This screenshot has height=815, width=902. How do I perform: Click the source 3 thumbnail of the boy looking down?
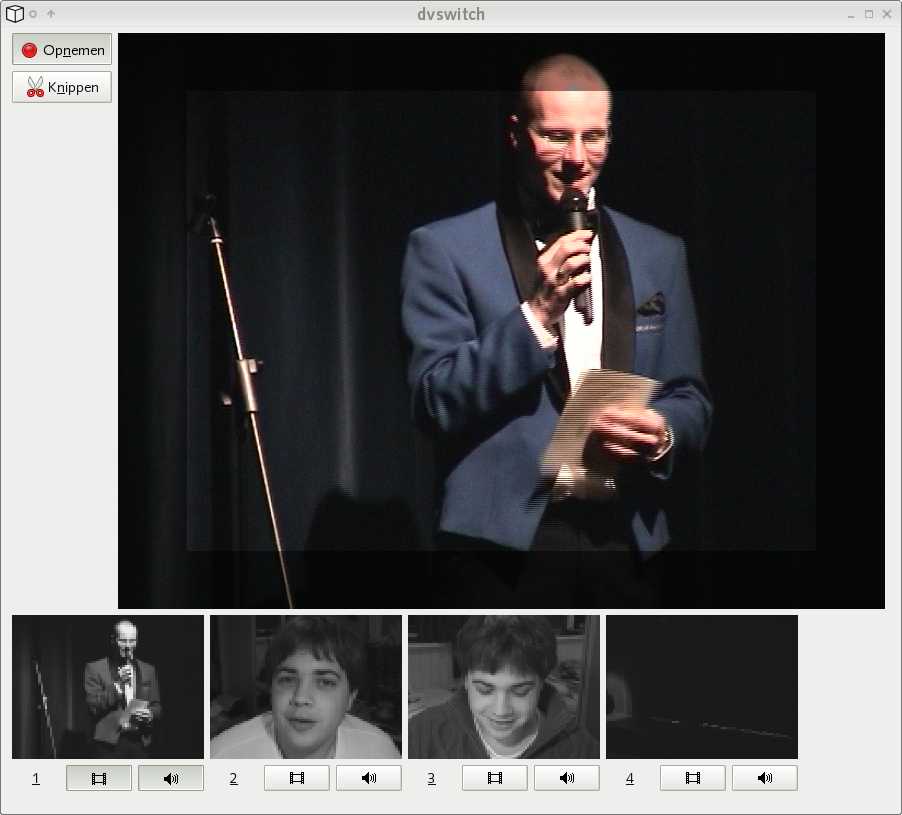click(504, 687)
